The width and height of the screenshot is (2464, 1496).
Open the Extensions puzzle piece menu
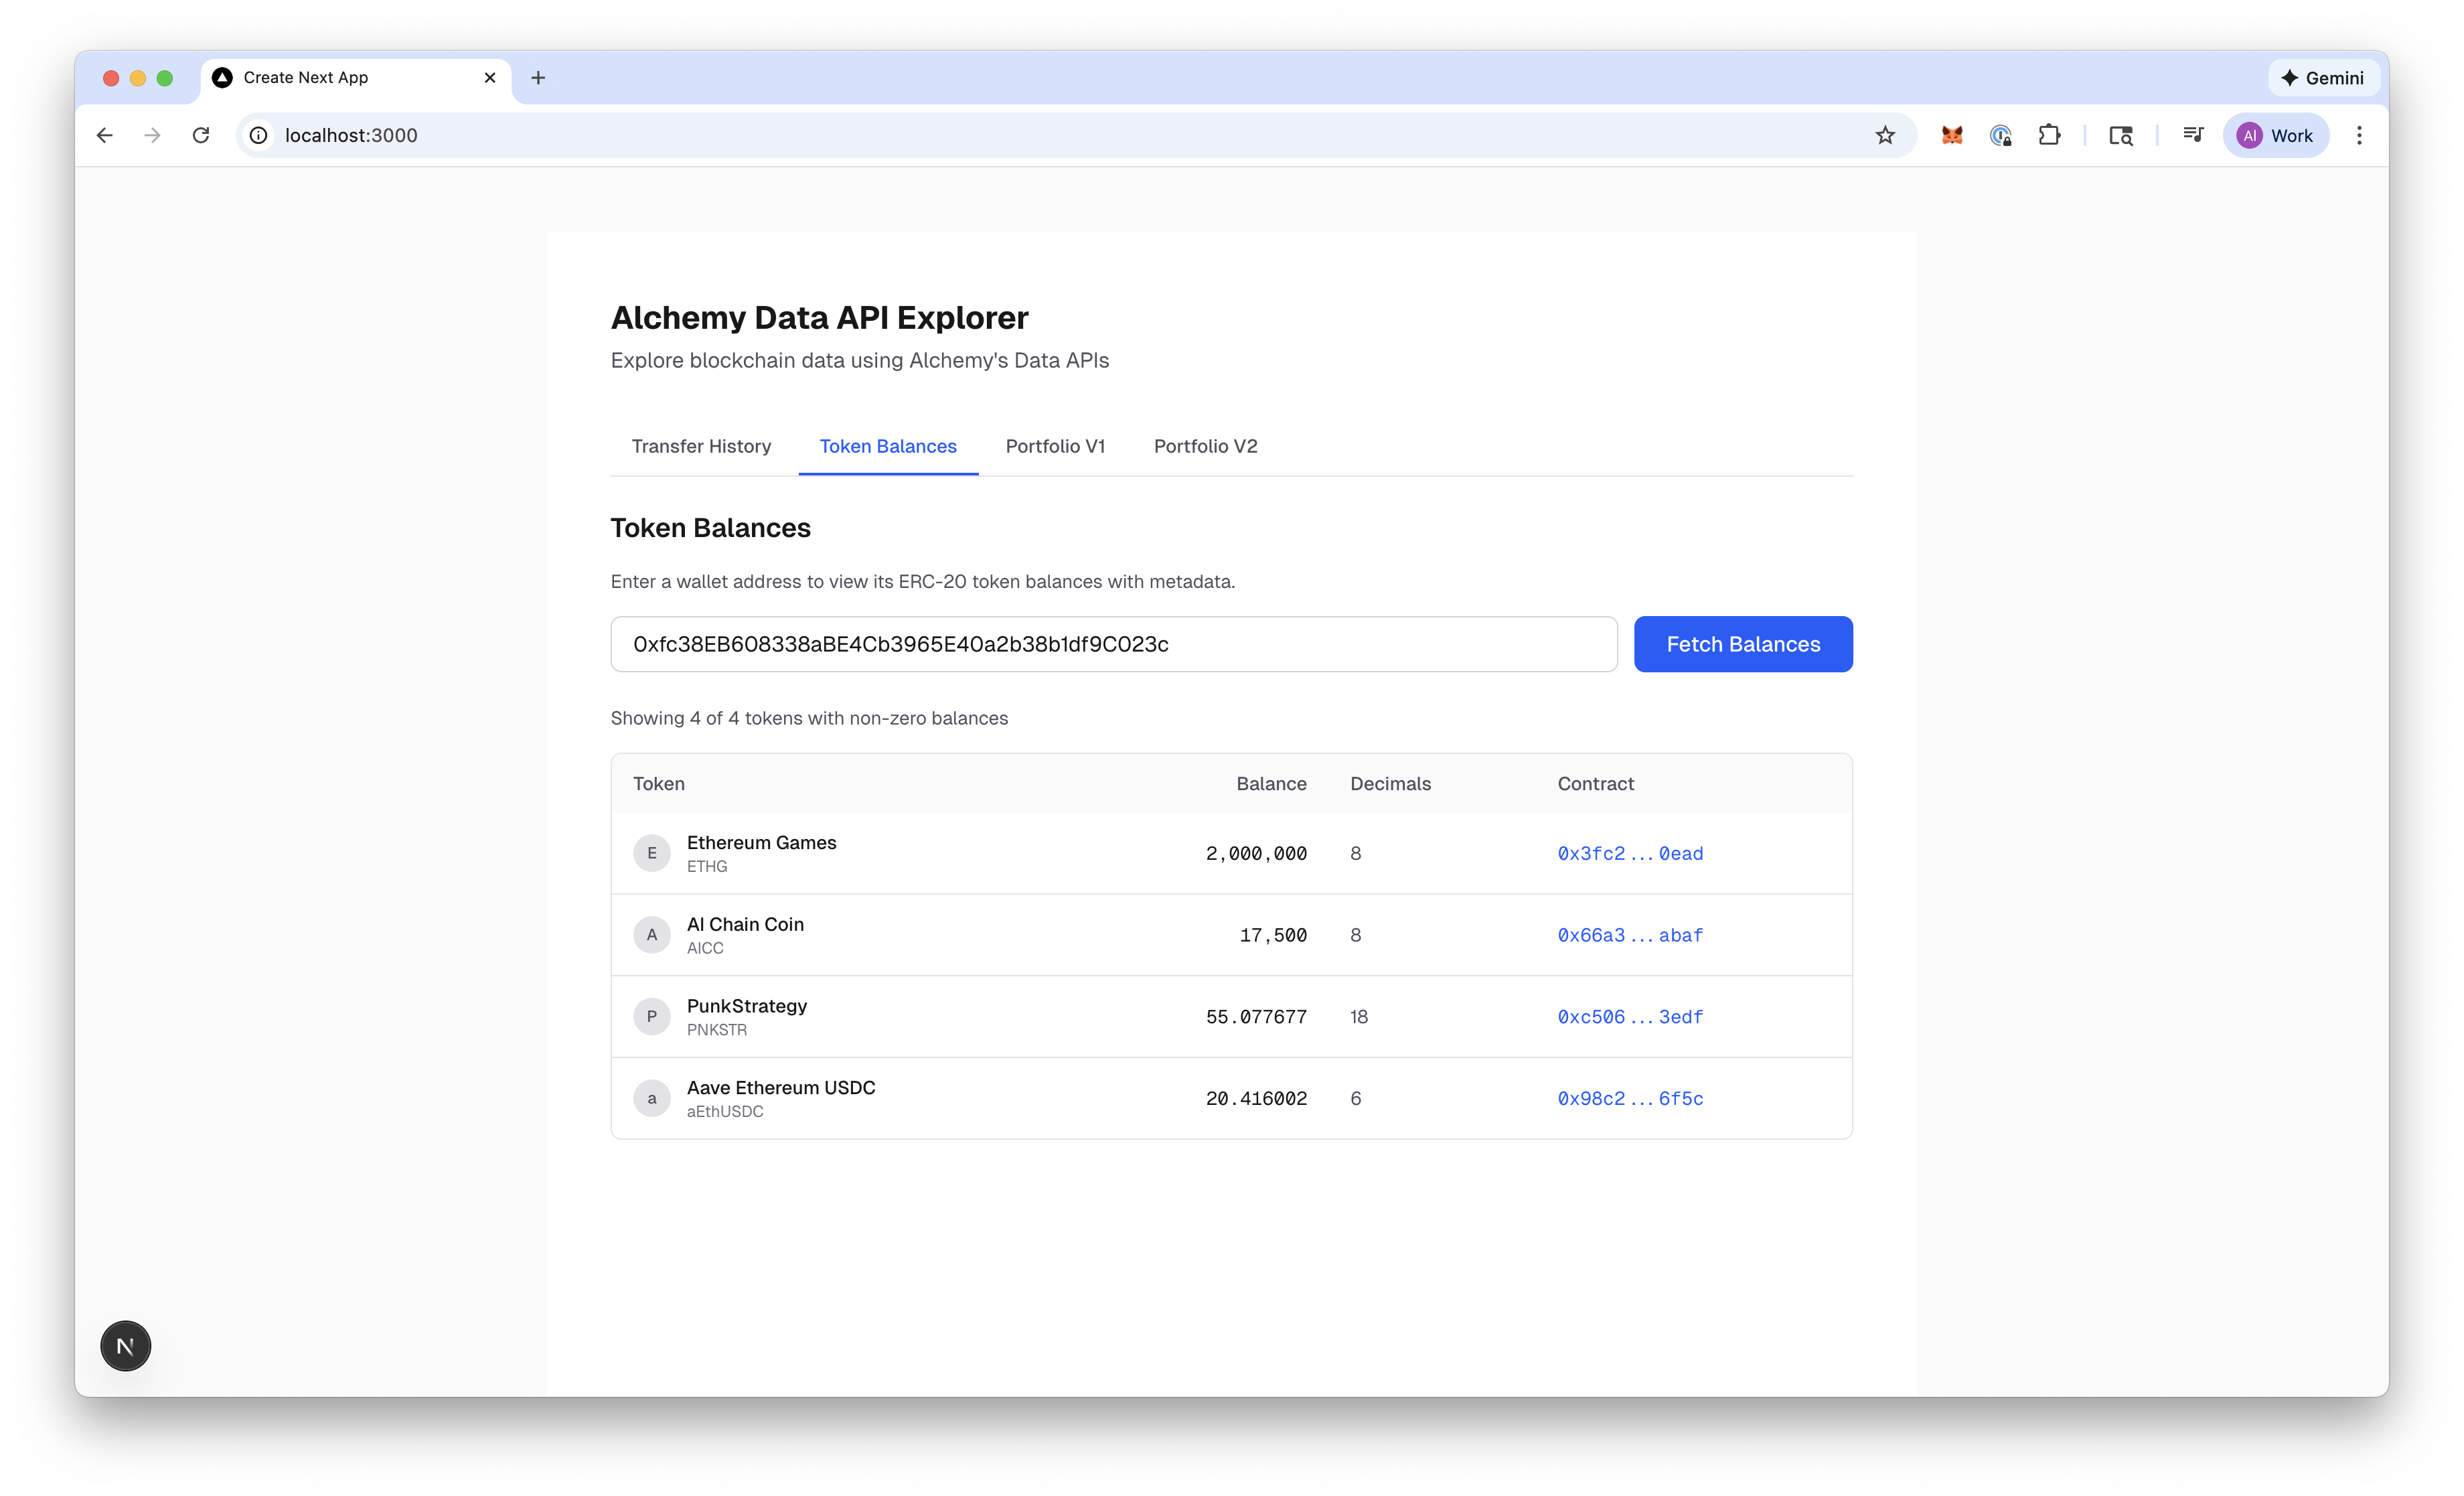pyautogui.click(x=2049, y=135)
